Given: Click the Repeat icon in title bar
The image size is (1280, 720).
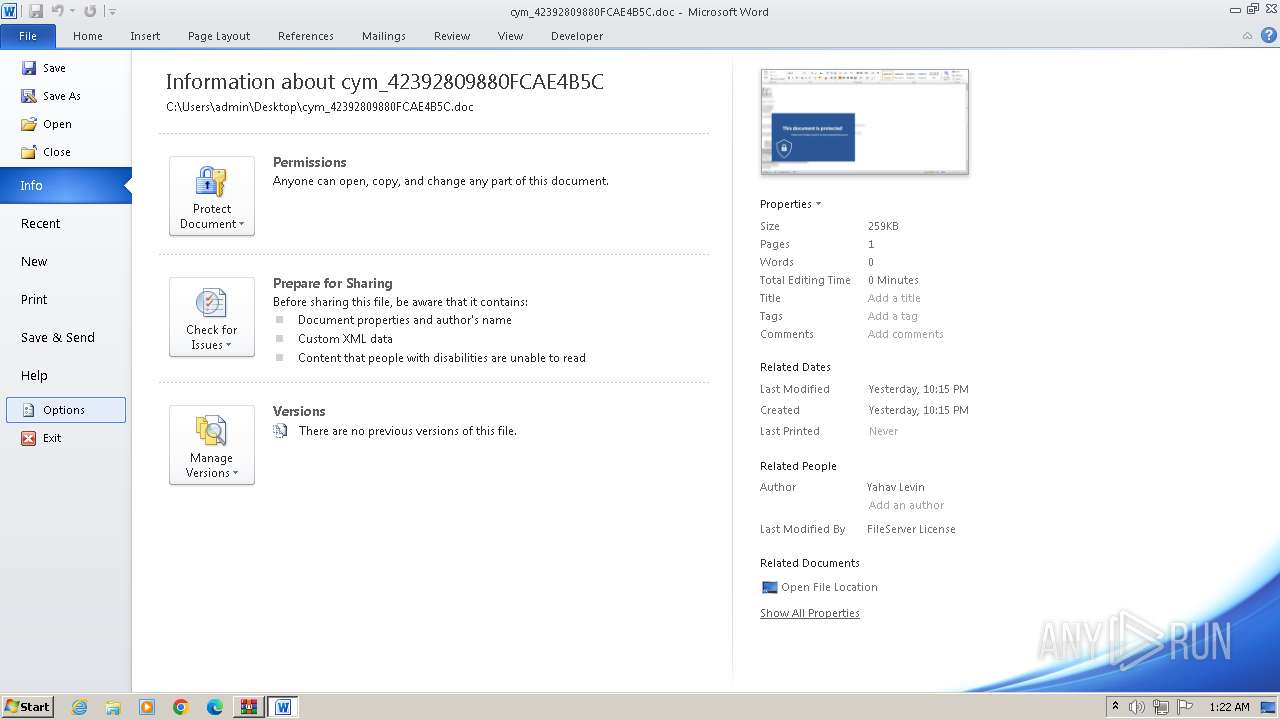Looking at the screenshot, I should point(90,11).
